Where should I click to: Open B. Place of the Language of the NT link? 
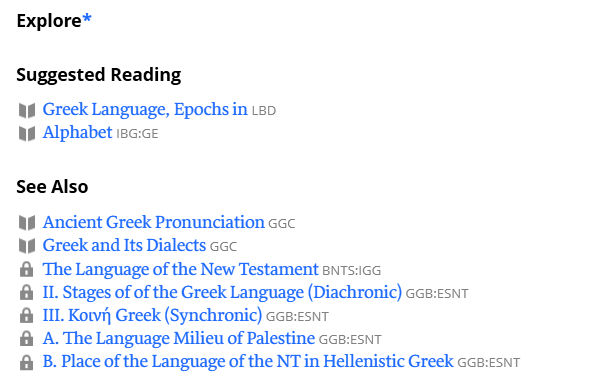(x=248, y=361)
